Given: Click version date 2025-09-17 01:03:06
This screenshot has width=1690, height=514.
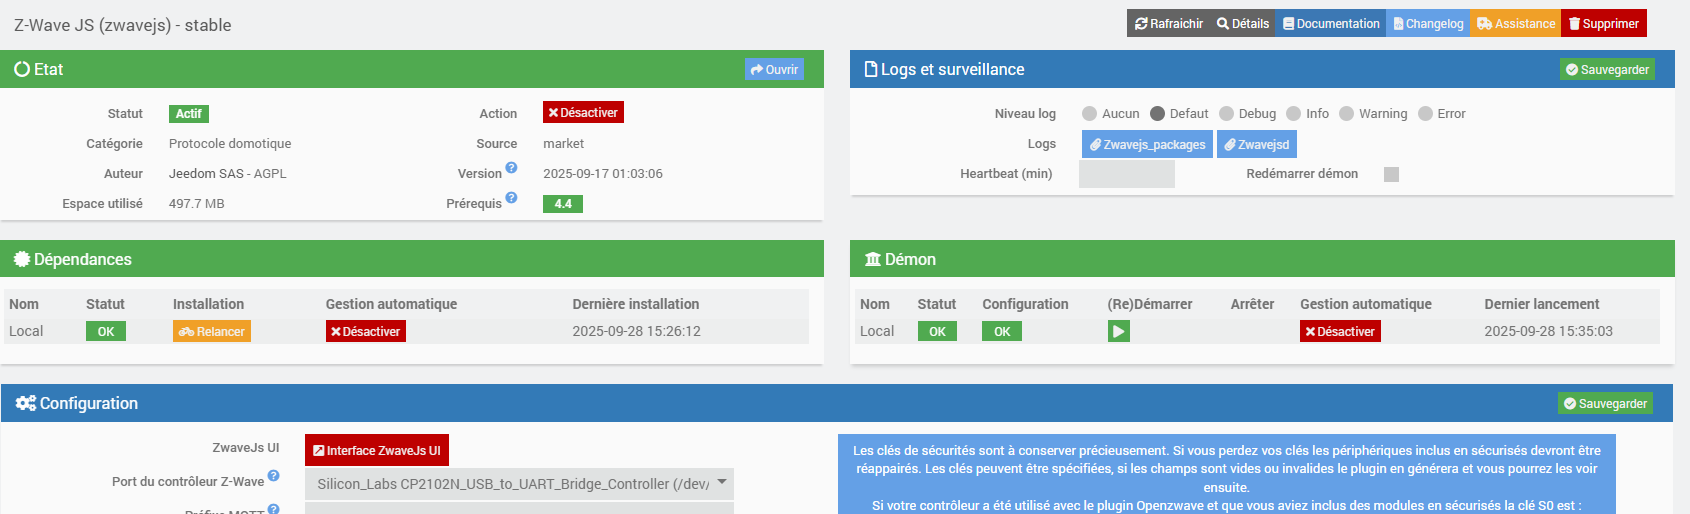Looking at the screenshot, I should point(603,174).
